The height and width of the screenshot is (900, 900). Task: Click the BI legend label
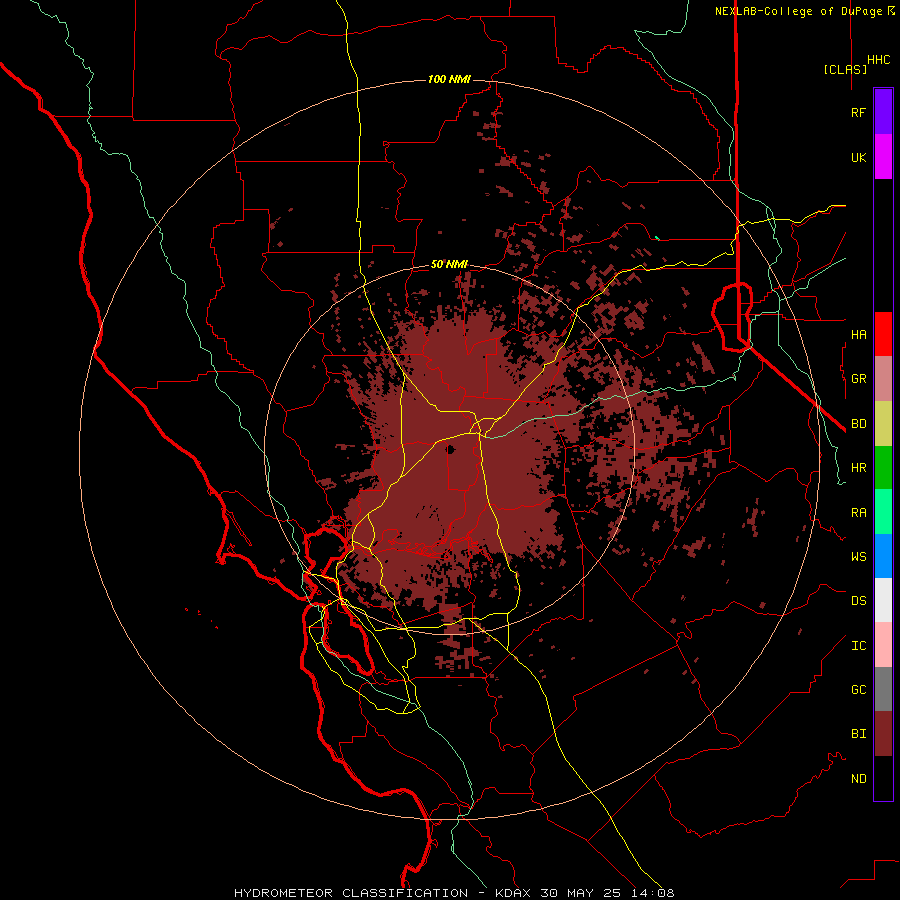click(x=858, y=734)
